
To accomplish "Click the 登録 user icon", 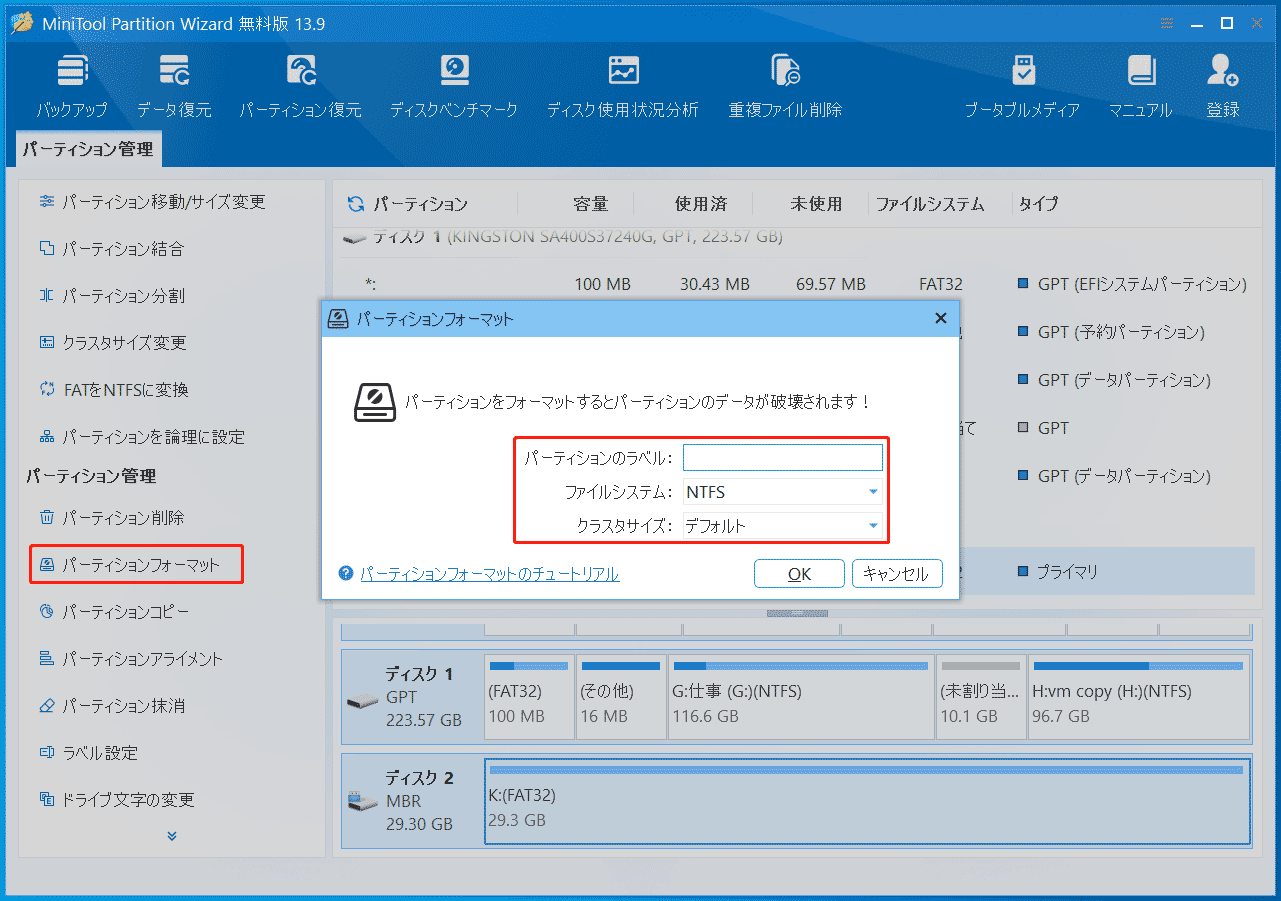I will [1222, 87].
